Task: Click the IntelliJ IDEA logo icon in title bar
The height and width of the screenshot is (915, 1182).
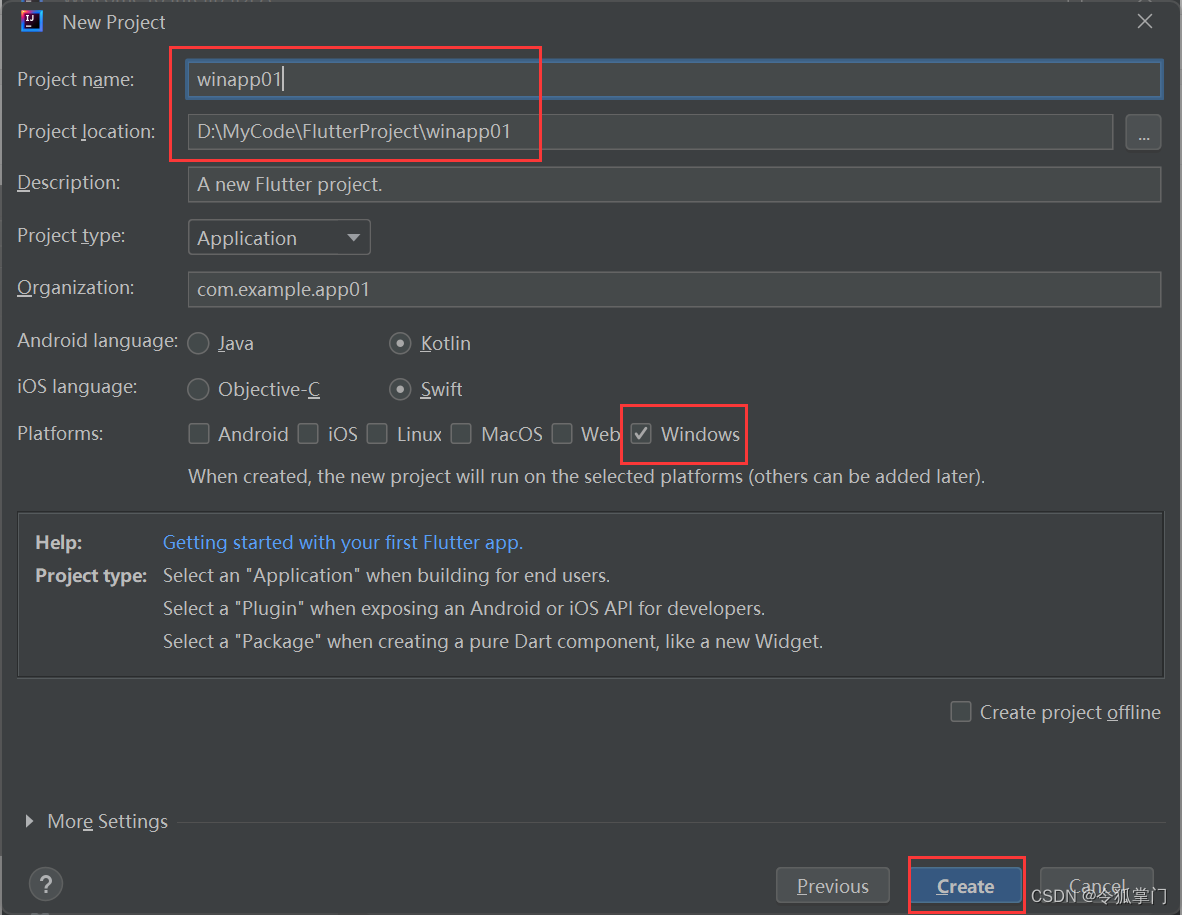Action: click(32, 21)
